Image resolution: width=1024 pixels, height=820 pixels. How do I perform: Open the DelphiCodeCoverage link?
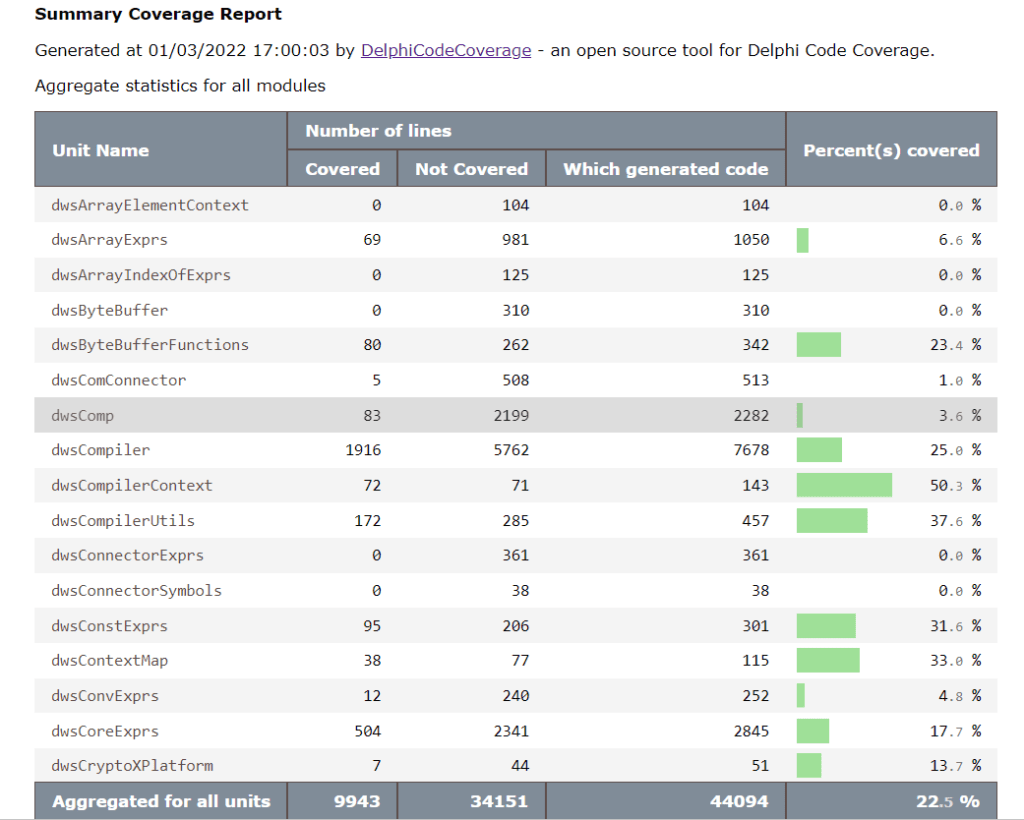445,50
